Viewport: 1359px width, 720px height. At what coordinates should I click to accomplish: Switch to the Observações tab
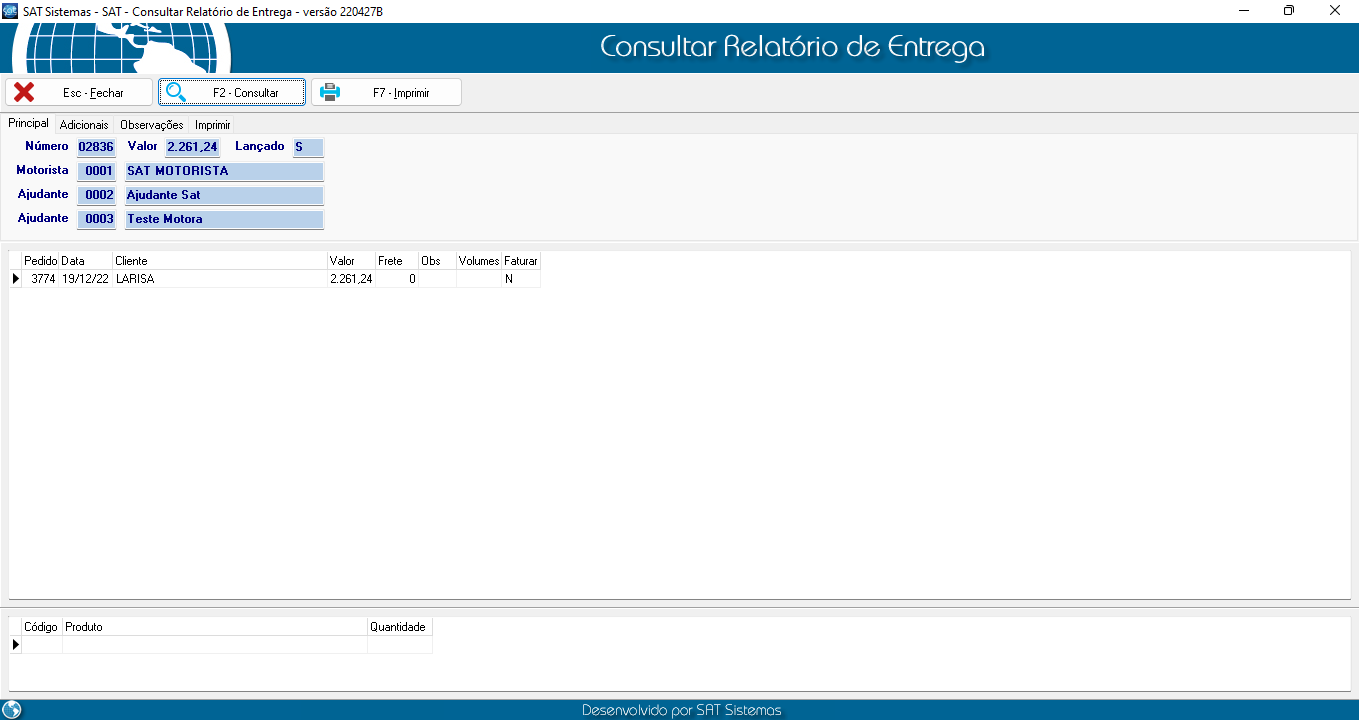click(152, 125)
